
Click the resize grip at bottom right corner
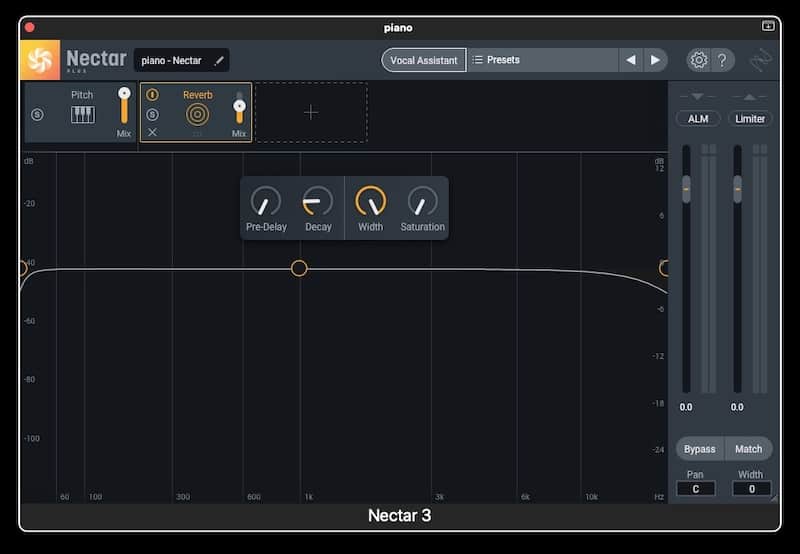[x=774, y=498]
